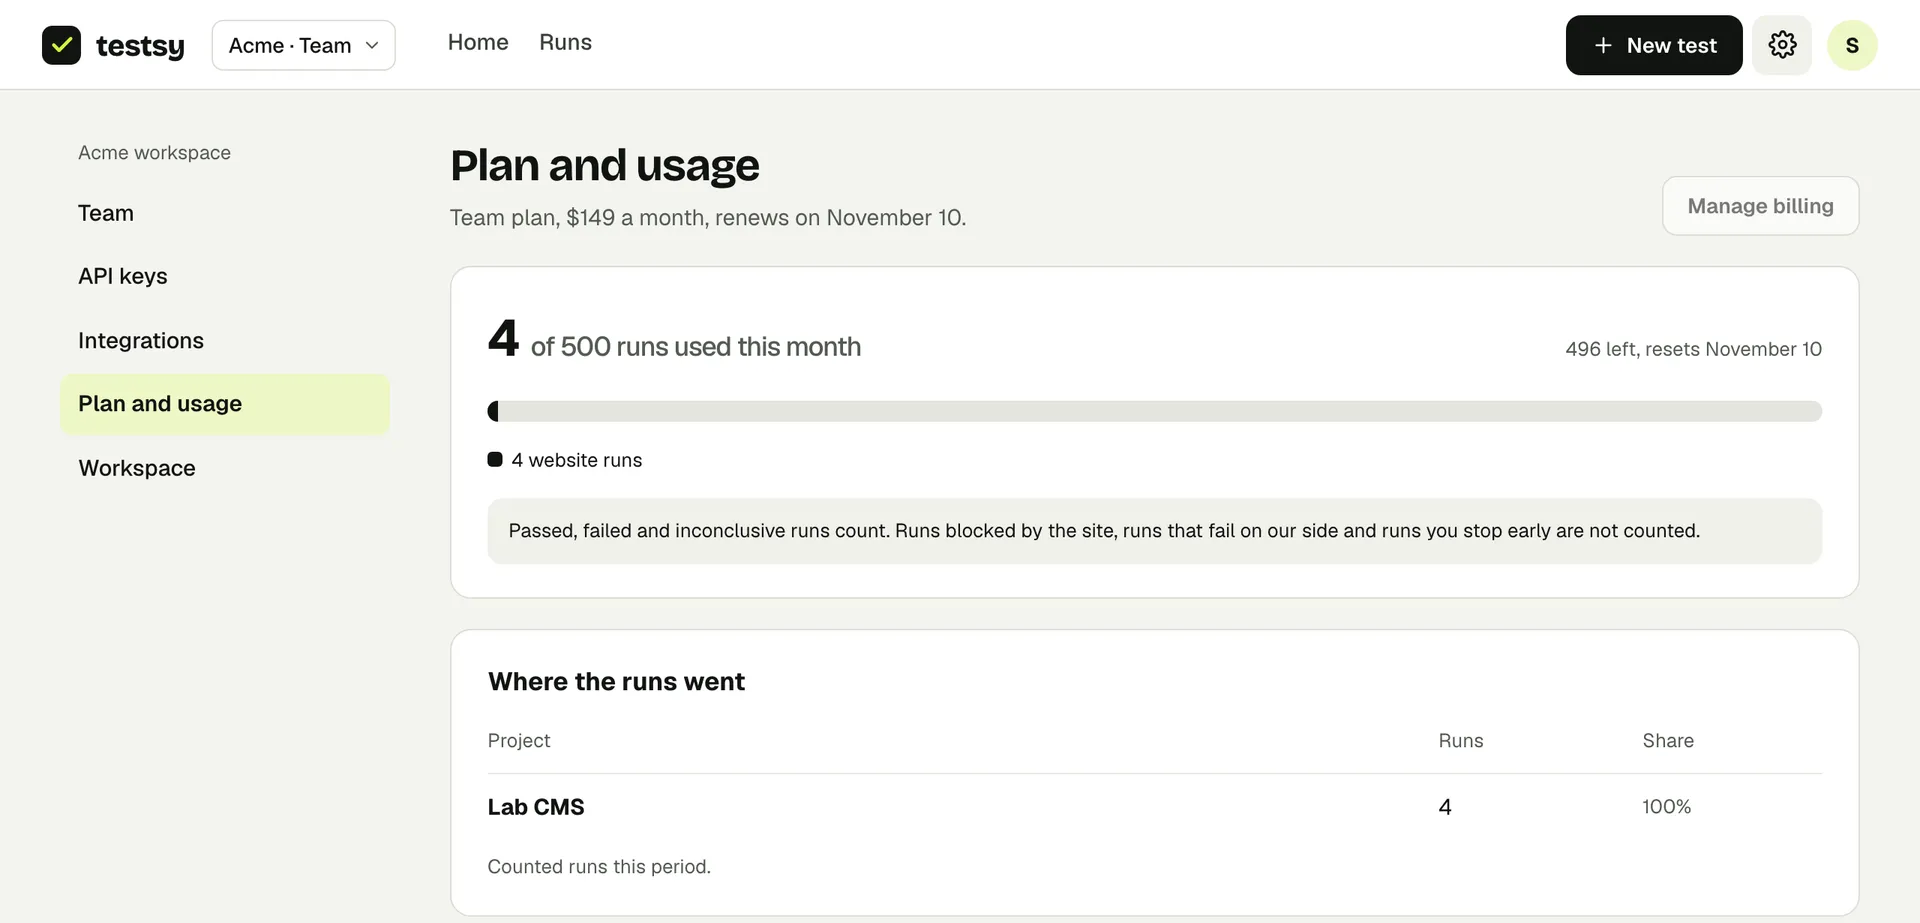Open the settings gear icon

click(1782, 45)
